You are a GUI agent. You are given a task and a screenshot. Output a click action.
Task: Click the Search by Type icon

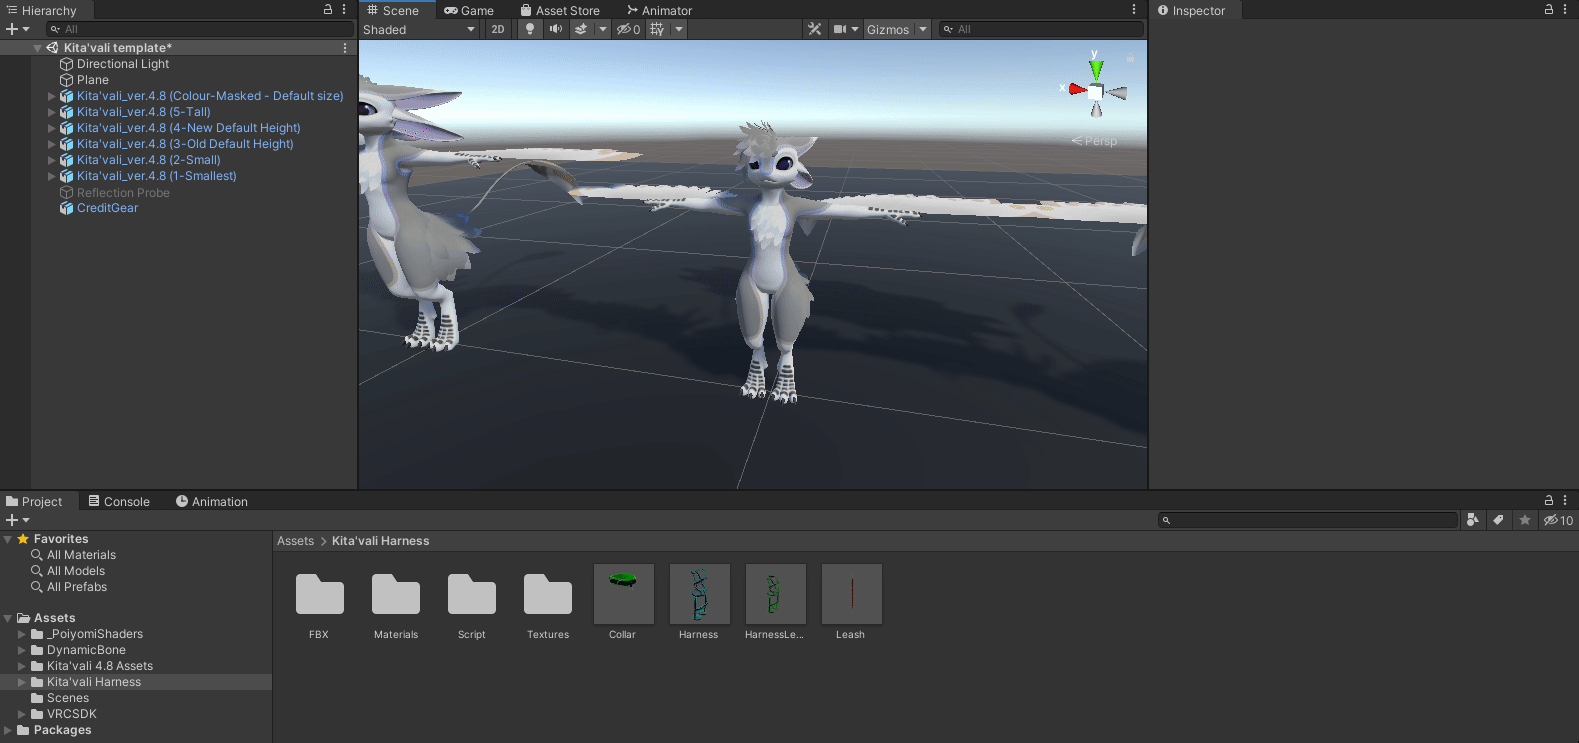click(x=1472, y=520)
